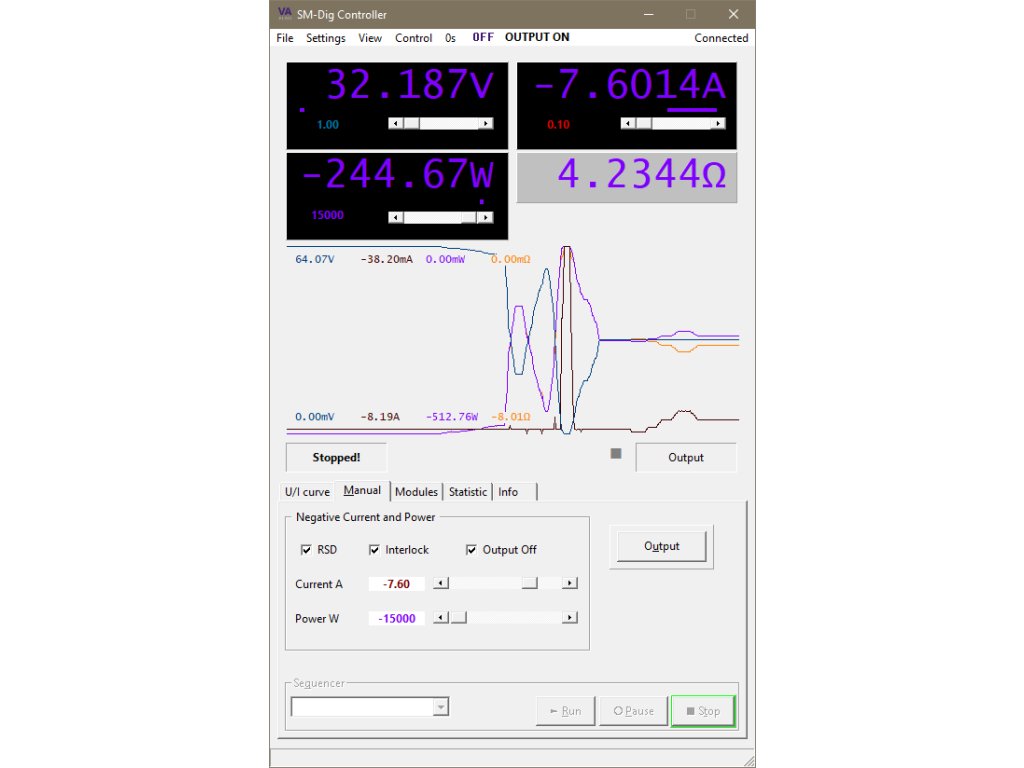Uncheck the RSD checkbox
Screen dimensions: 1024x768
(306, 550)
